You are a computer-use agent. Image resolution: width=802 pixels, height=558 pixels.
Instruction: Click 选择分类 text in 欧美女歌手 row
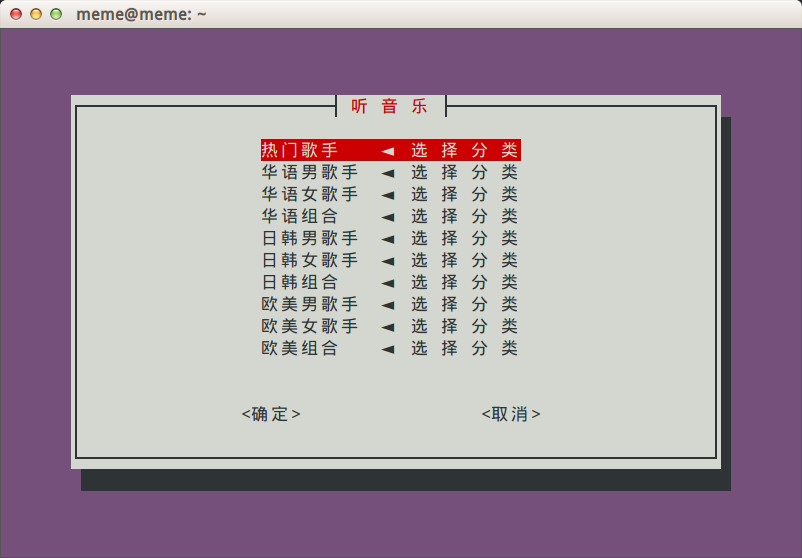coord(464,326)
